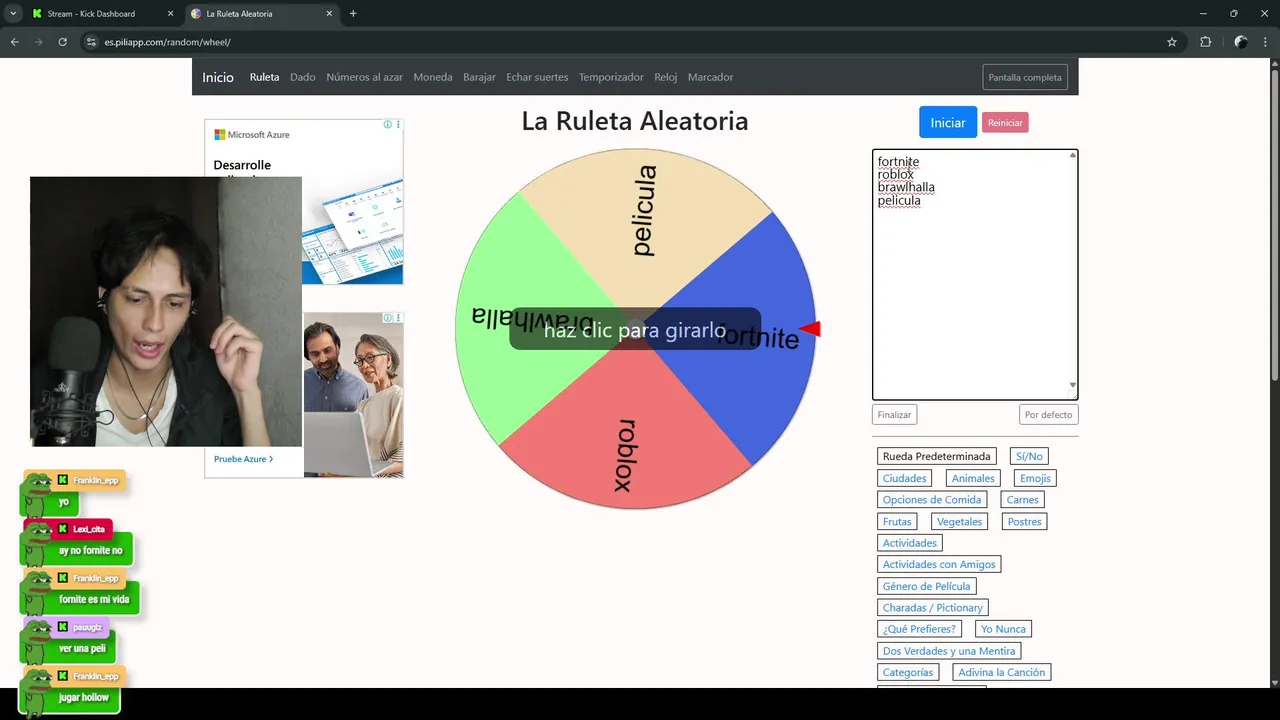This screenshot has height=720, width=1280.
Task: Select the Rueda Predeterminada preset
Action: [x=936, y=456]
